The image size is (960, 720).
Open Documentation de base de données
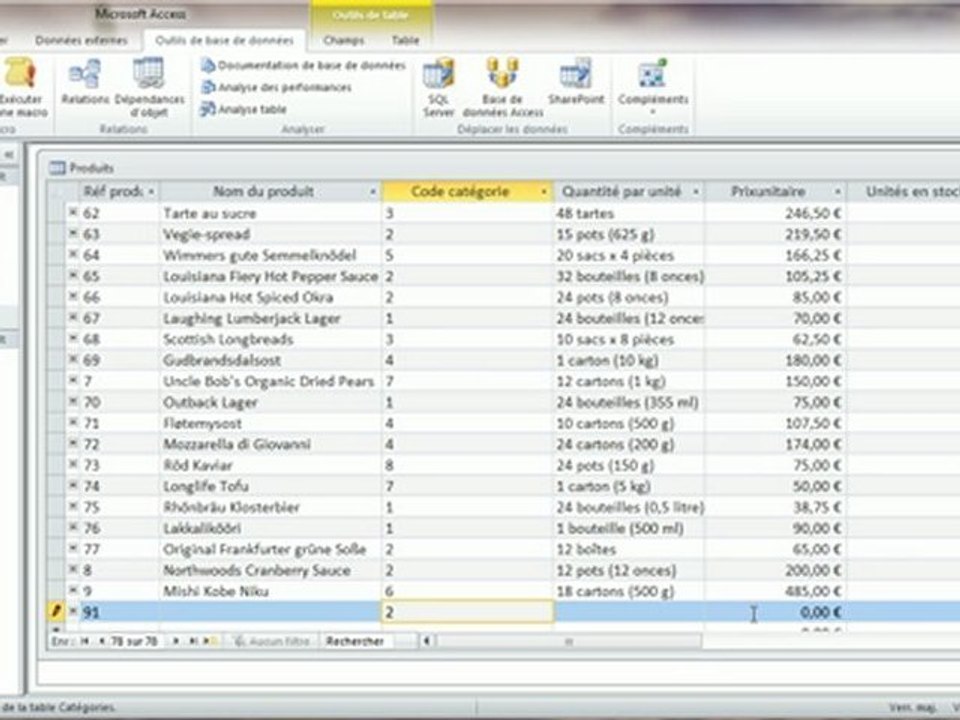[x=304, y=66]
